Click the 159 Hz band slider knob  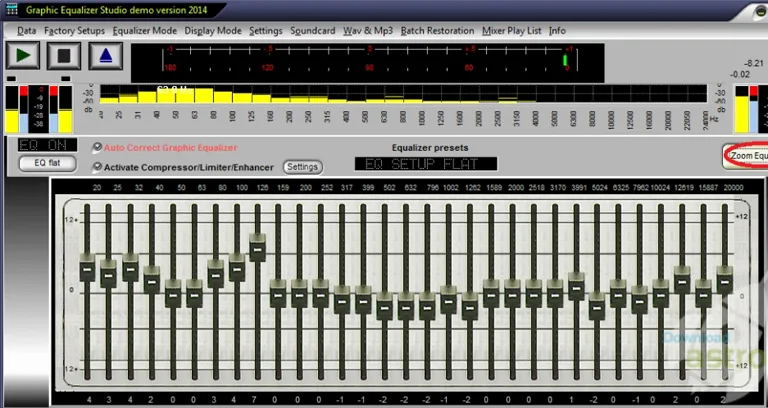pos(278,294)
